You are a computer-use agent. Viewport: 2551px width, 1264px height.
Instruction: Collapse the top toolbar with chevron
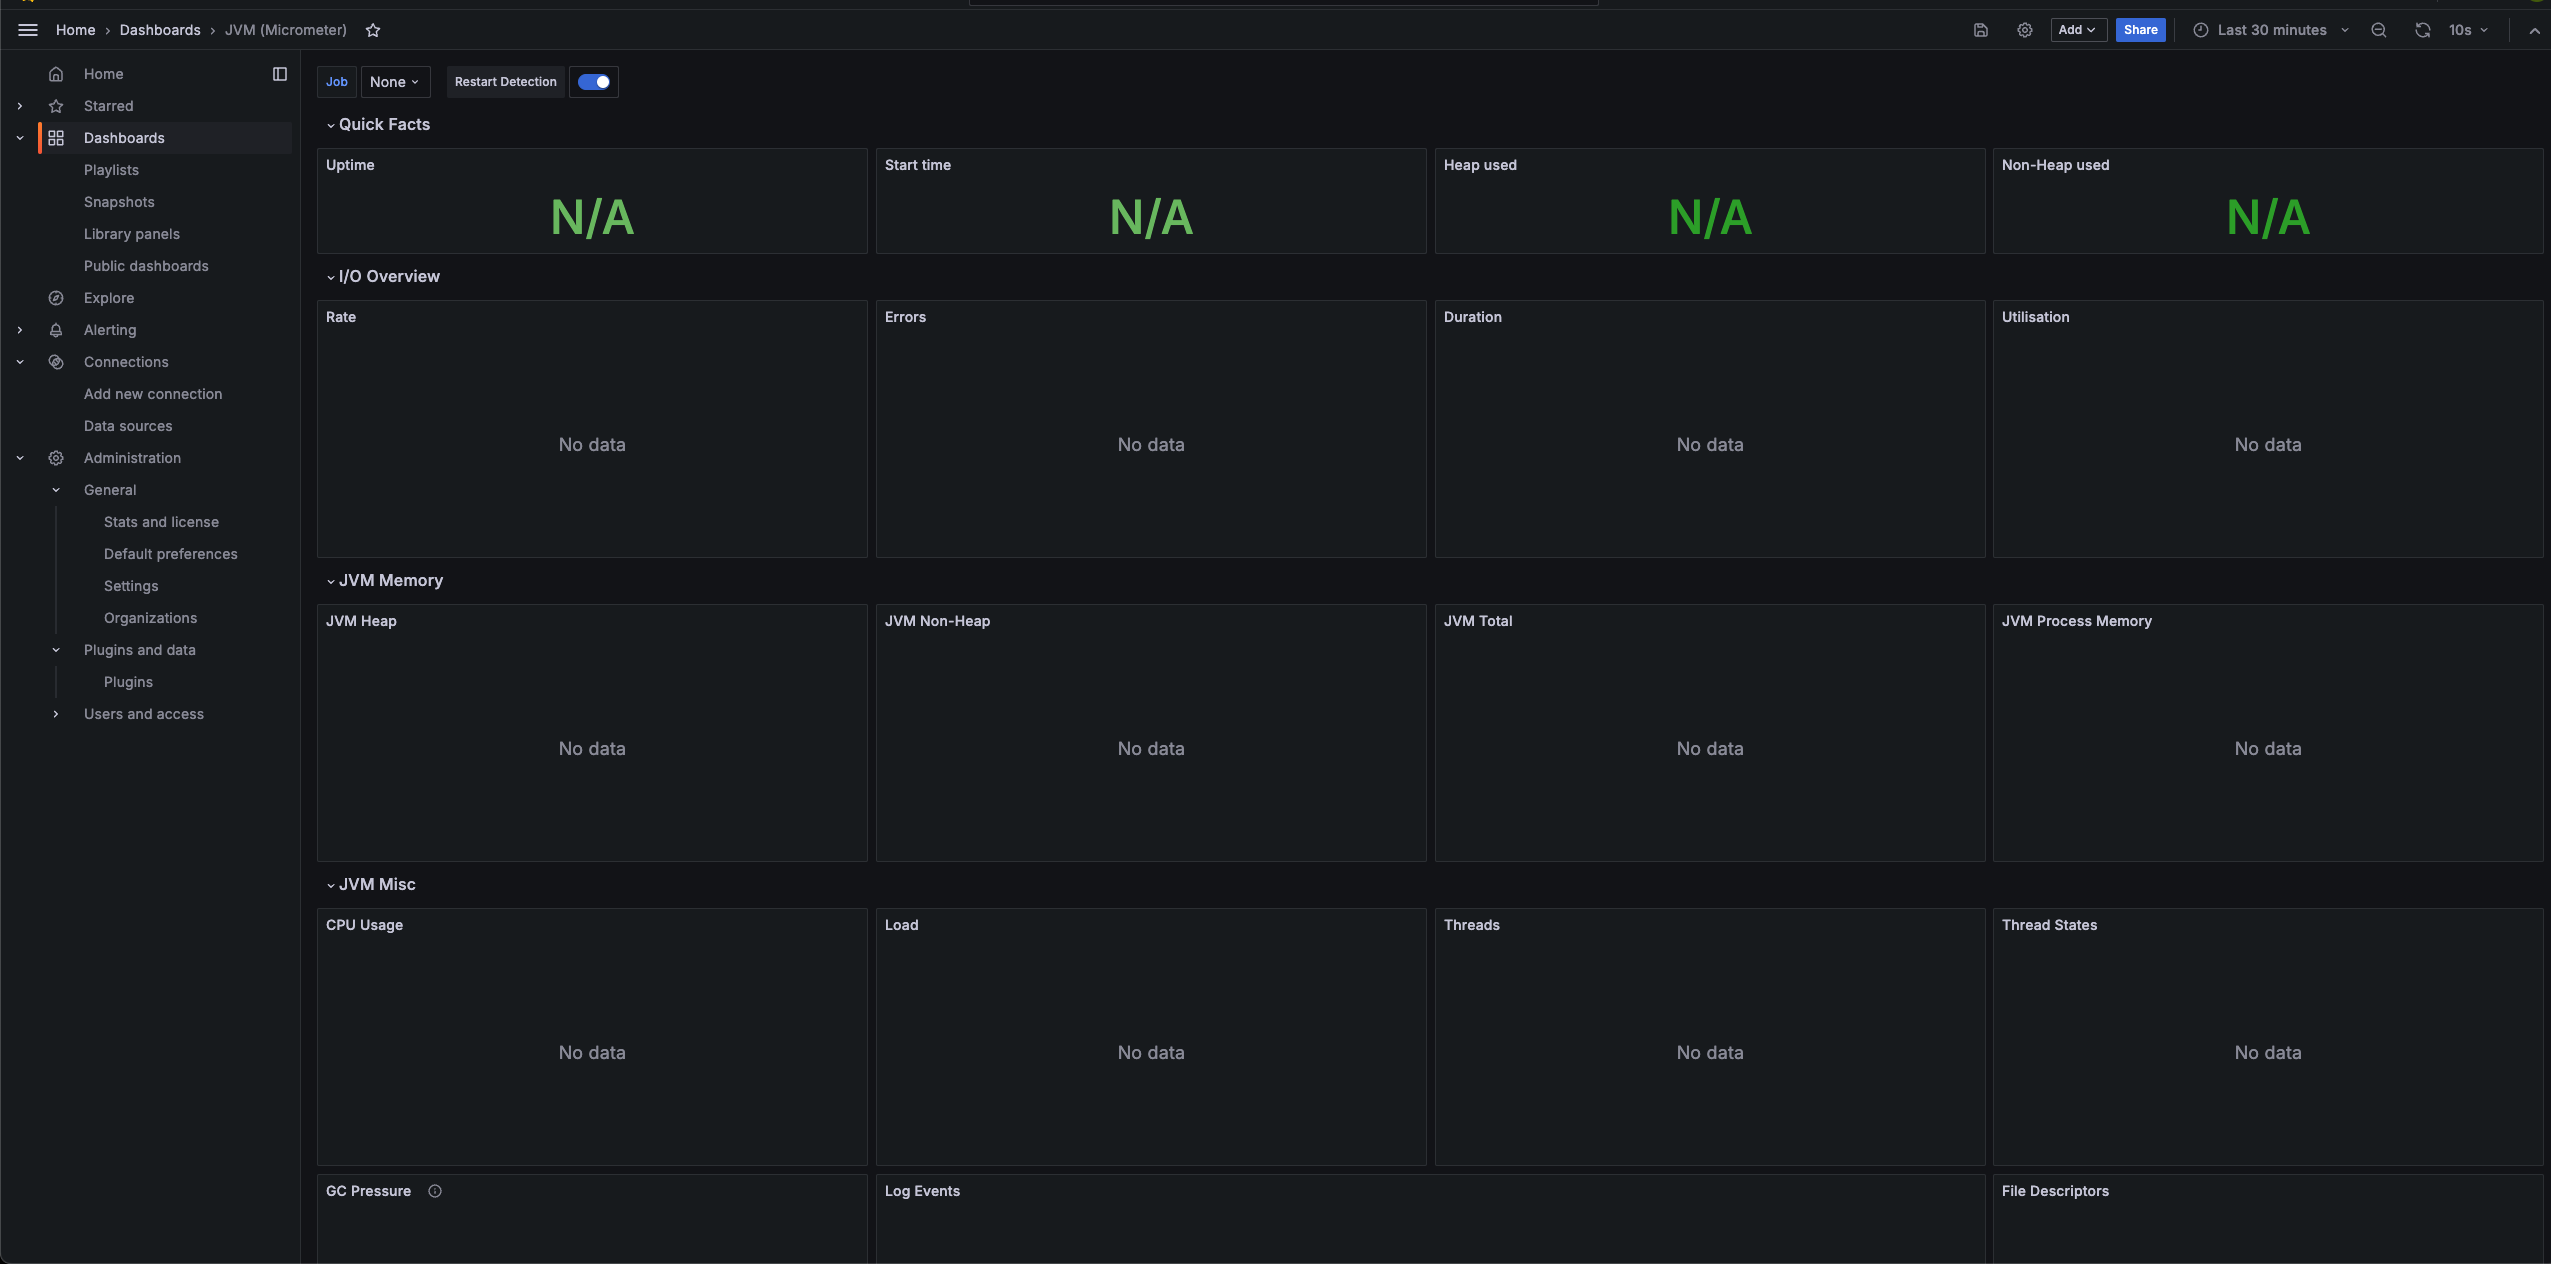click(x=2534, y=31)
